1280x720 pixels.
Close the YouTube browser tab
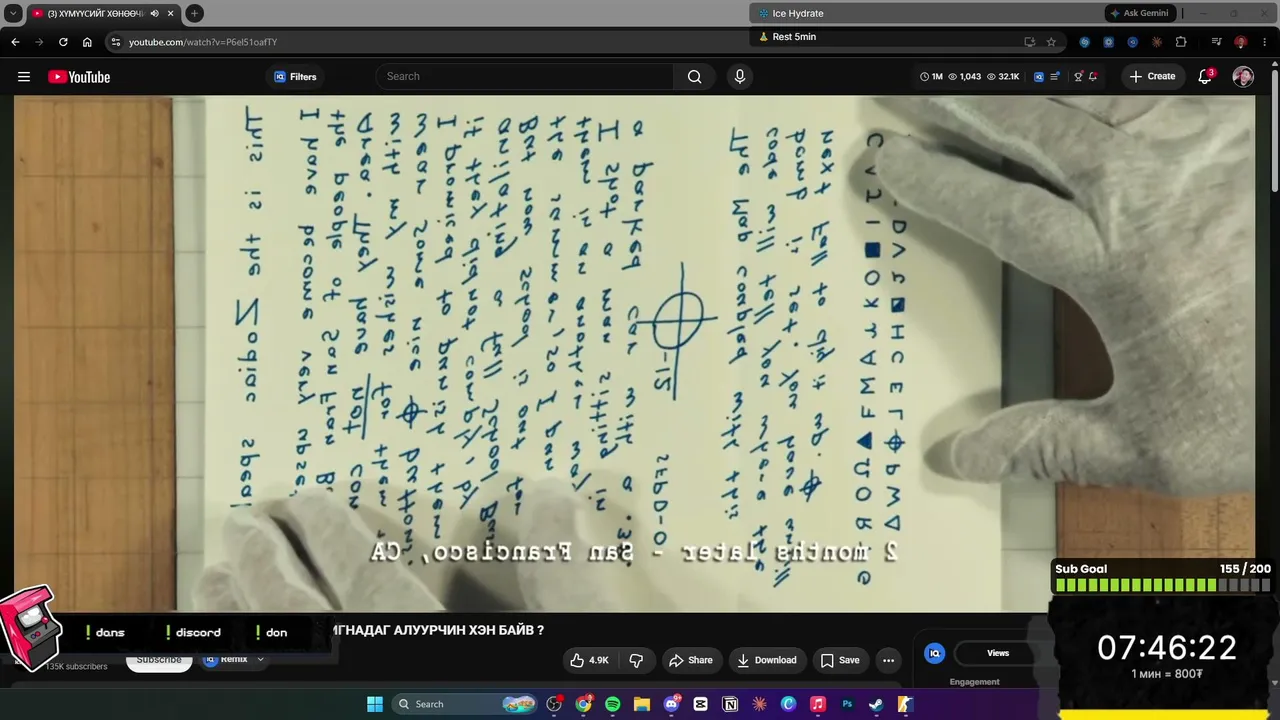point(171,13)
